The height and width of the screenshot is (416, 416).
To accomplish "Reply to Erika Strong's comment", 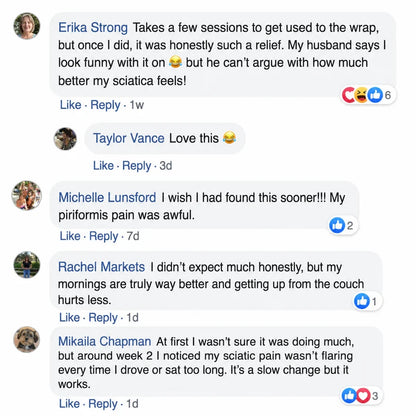I will pos(105,105).
